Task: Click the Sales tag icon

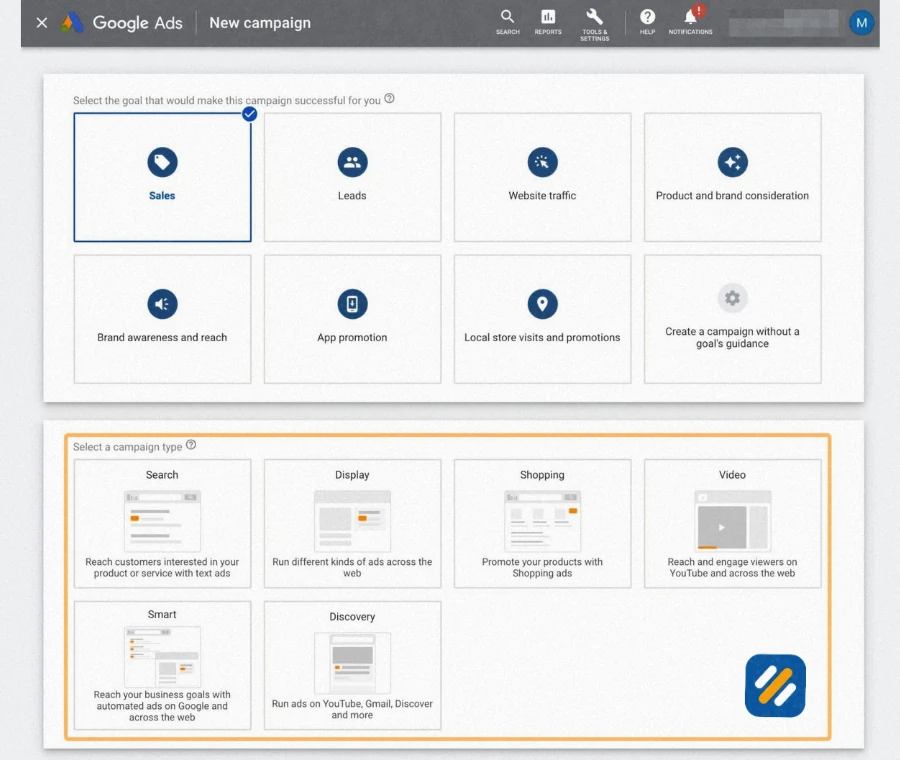Action: click(x=162, y=162)
